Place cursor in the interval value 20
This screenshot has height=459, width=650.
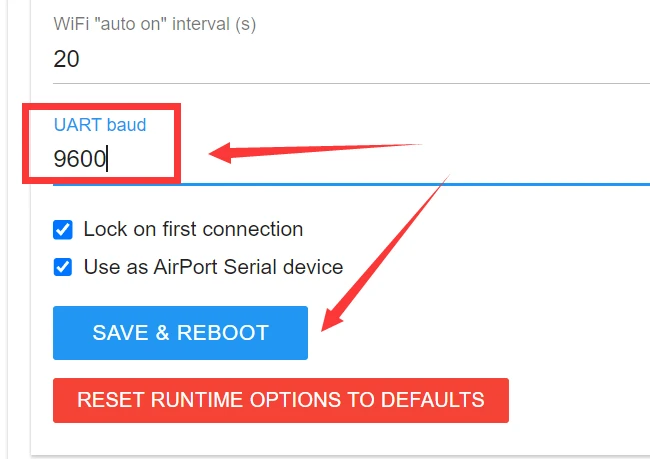tap(66, 58)
